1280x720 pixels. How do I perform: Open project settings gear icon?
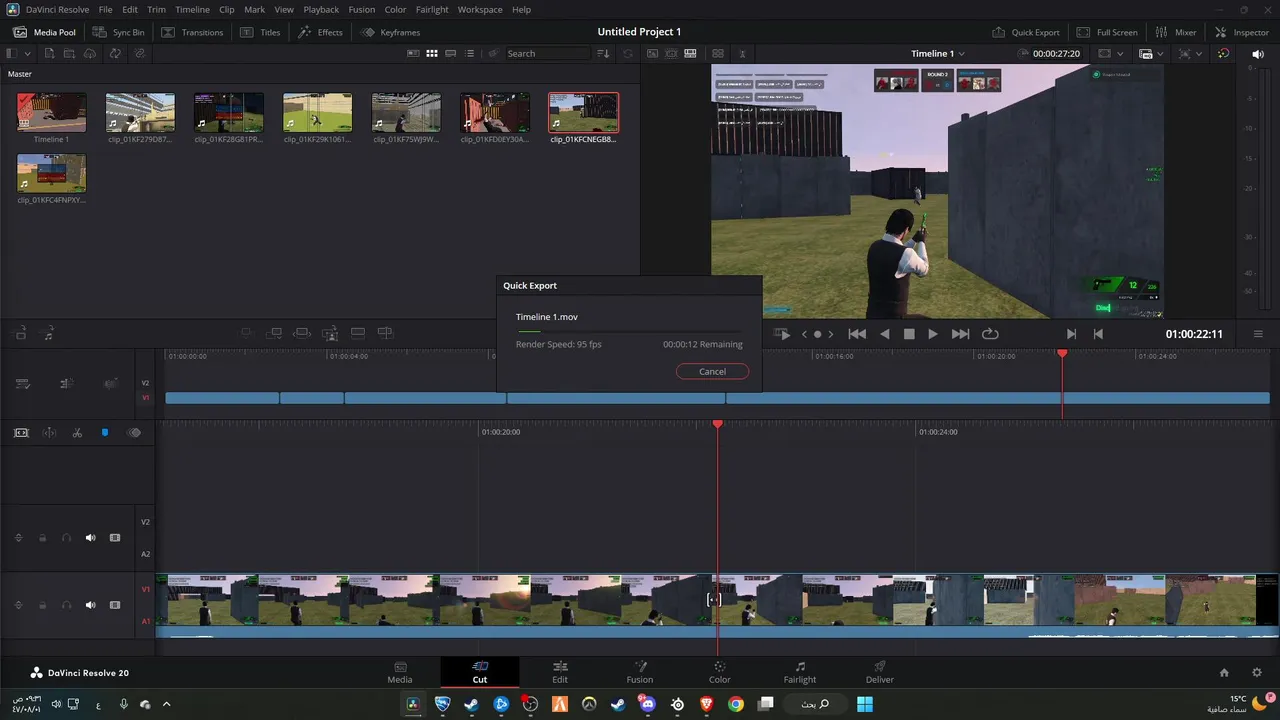1257,673
